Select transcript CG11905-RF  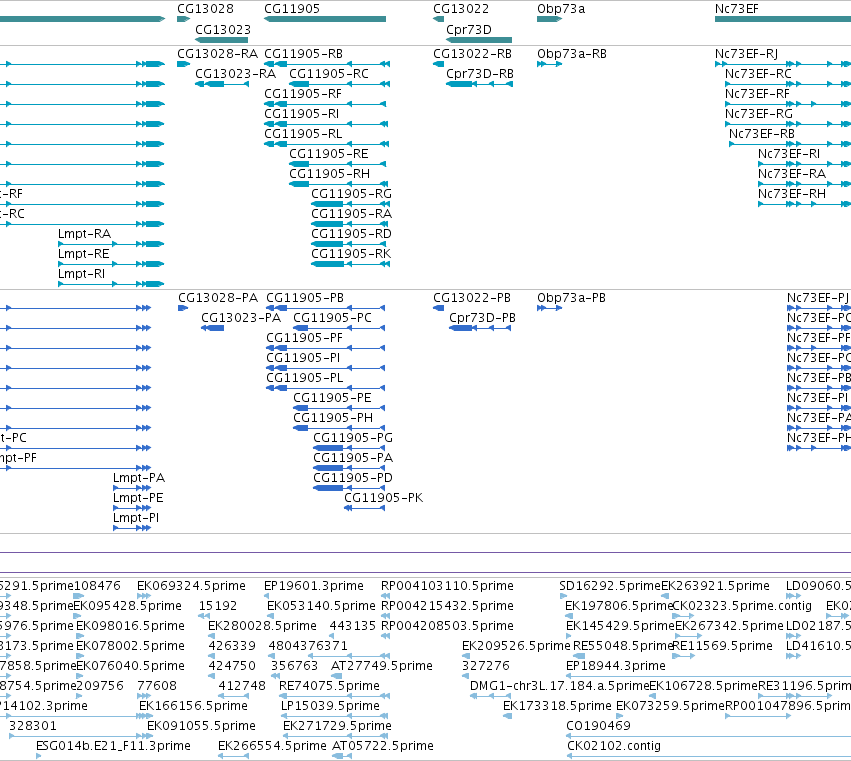(303, 94)
